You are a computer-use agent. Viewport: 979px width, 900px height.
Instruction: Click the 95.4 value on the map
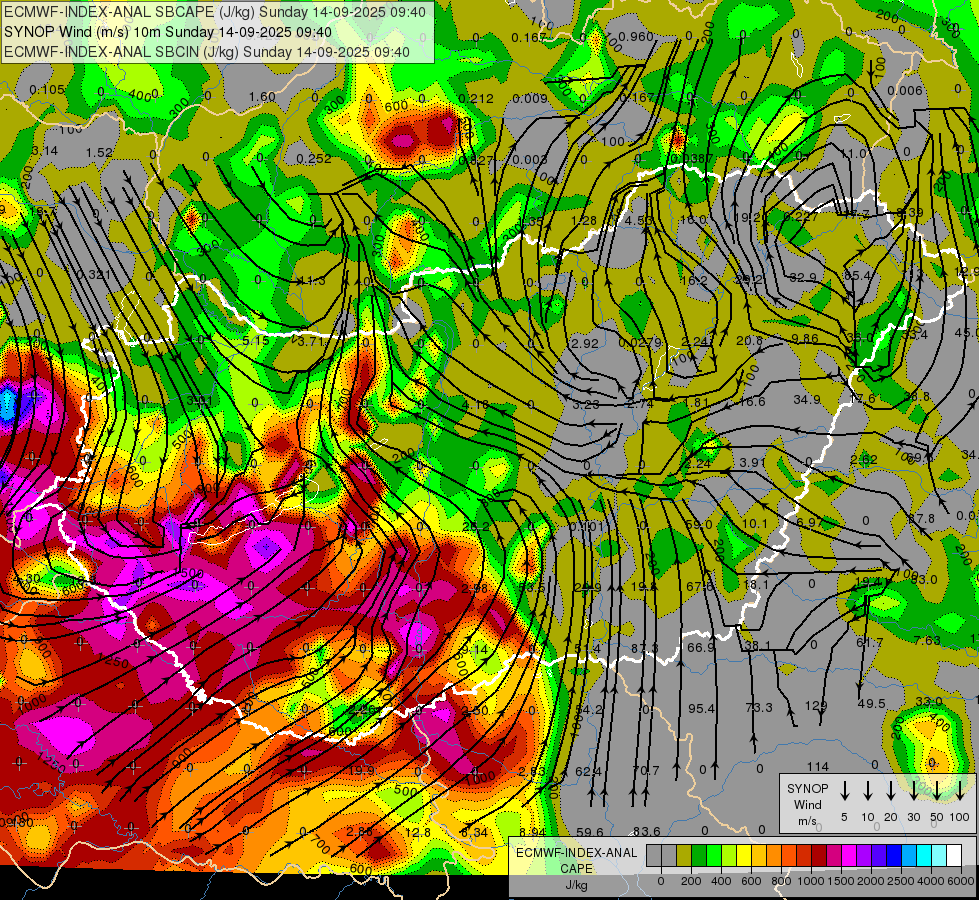point(701,708)
